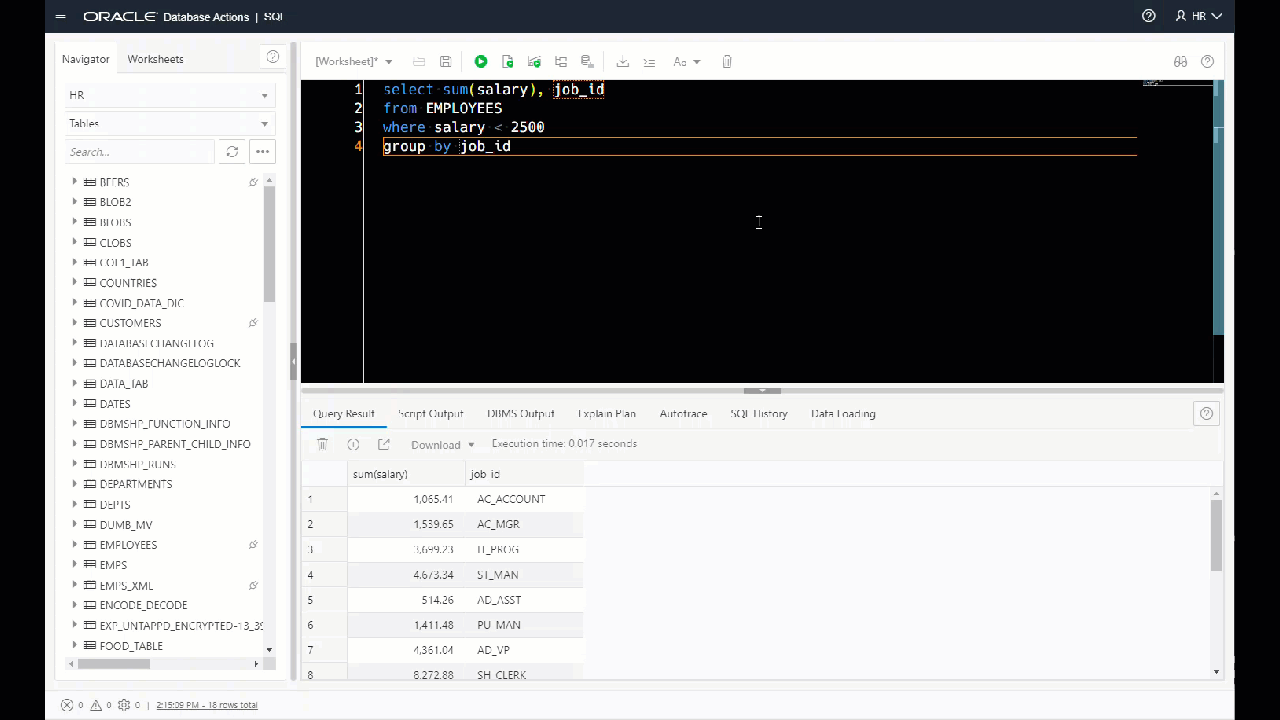Viewport: 1280px width, 720px height.
Task: Click the errors count icon in status bar
Action: pos(67,705)
